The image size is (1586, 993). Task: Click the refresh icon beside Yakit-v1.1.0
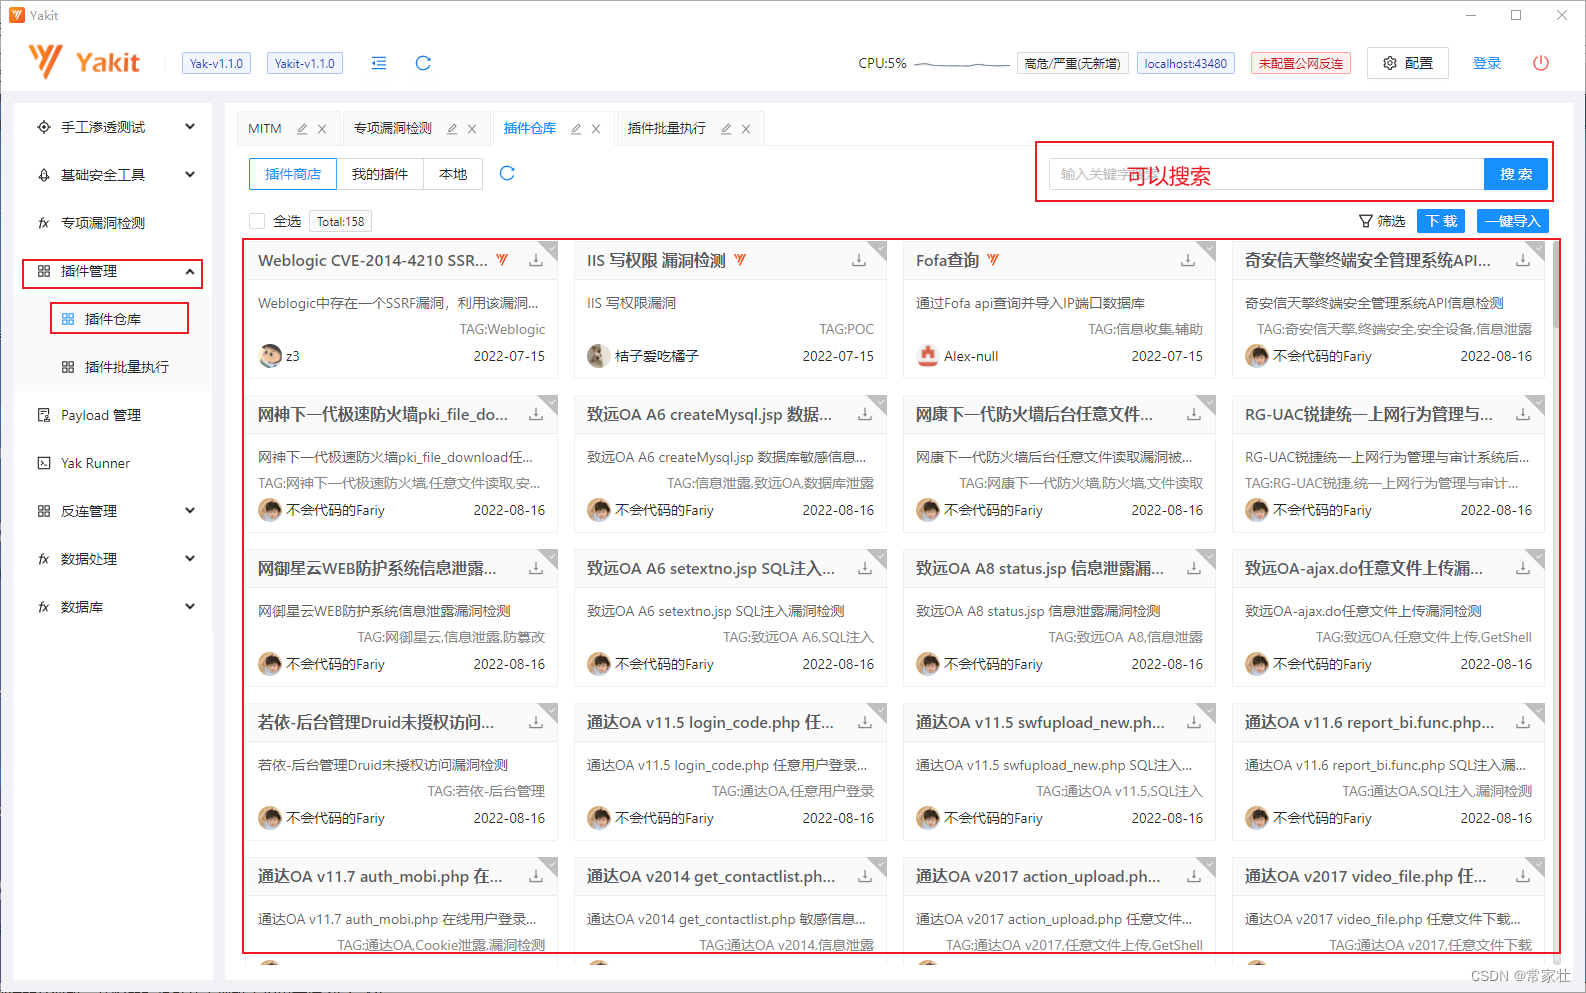tap(423, 63)
